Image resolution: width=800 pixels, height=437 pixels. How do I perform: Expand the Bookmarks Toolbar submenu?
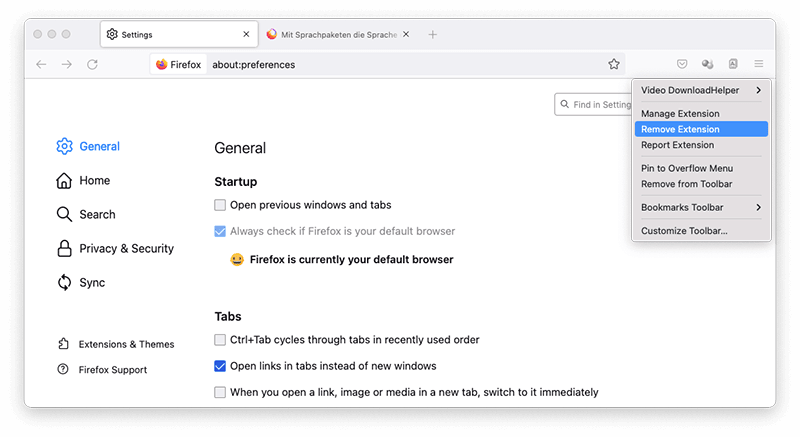click(700, 208)
